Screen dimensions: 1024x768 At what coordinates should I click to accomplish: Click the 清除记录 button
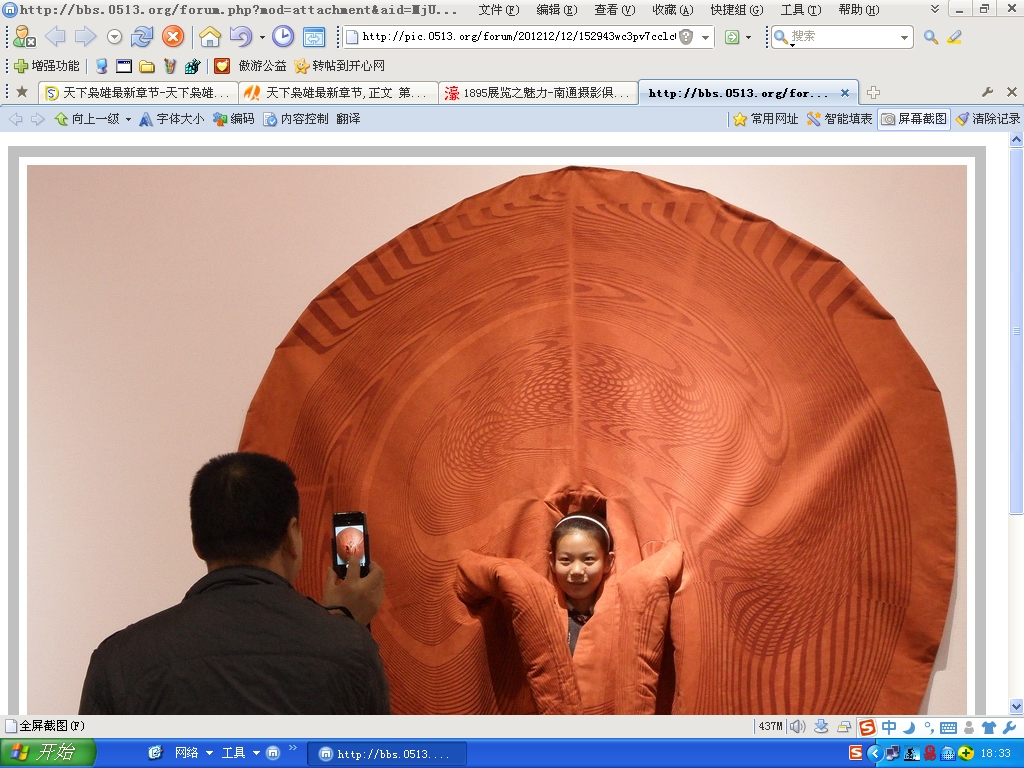[x=988, y=119]
